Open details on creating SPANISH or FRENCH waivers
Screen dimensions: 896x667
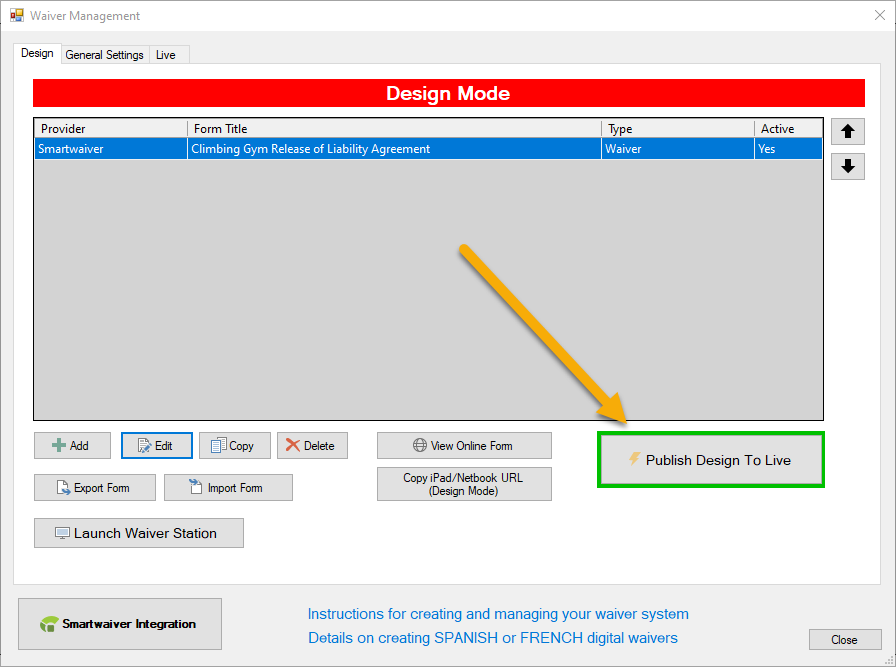tap(493, 638)
